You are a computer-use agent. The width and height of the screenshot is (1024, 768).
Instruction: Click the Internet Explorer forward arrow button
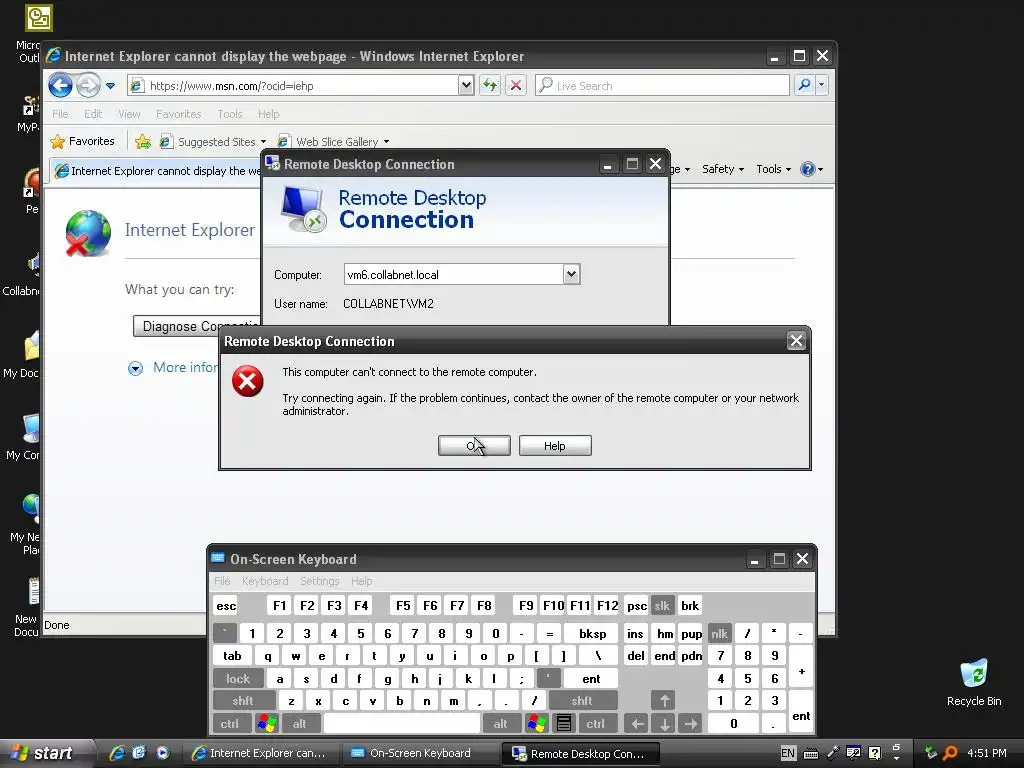(88, 86)
